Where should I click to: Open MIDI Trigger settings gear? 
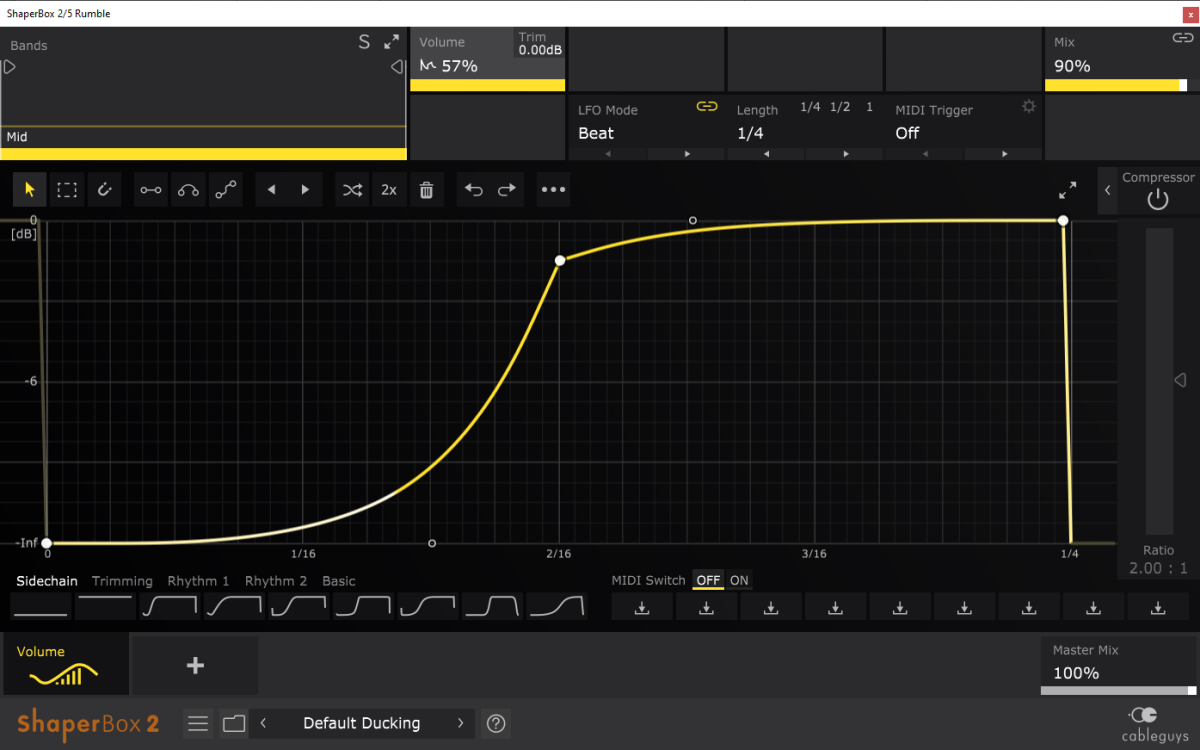tap(1028, 107)
